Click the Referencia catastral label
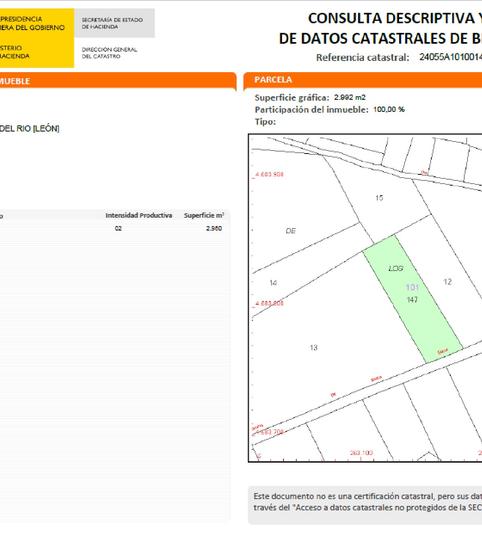 click(x=363, y=57)
